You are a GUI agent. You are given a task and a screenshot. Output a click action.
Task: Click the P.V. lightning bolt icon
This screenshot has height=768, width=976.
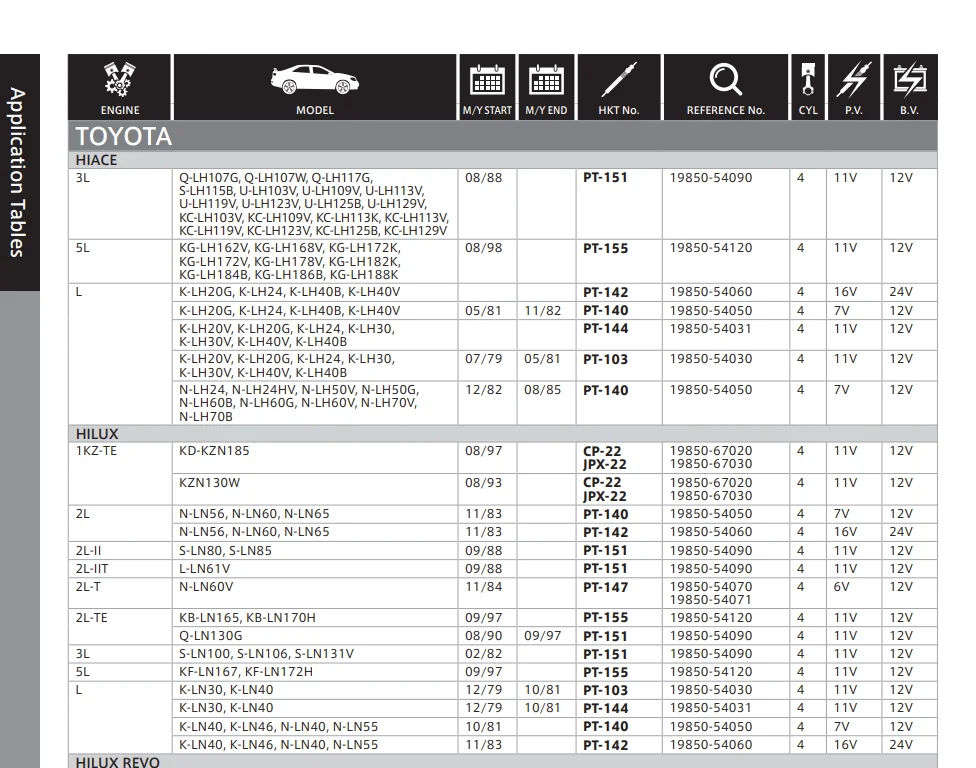(x=853, y=79)
